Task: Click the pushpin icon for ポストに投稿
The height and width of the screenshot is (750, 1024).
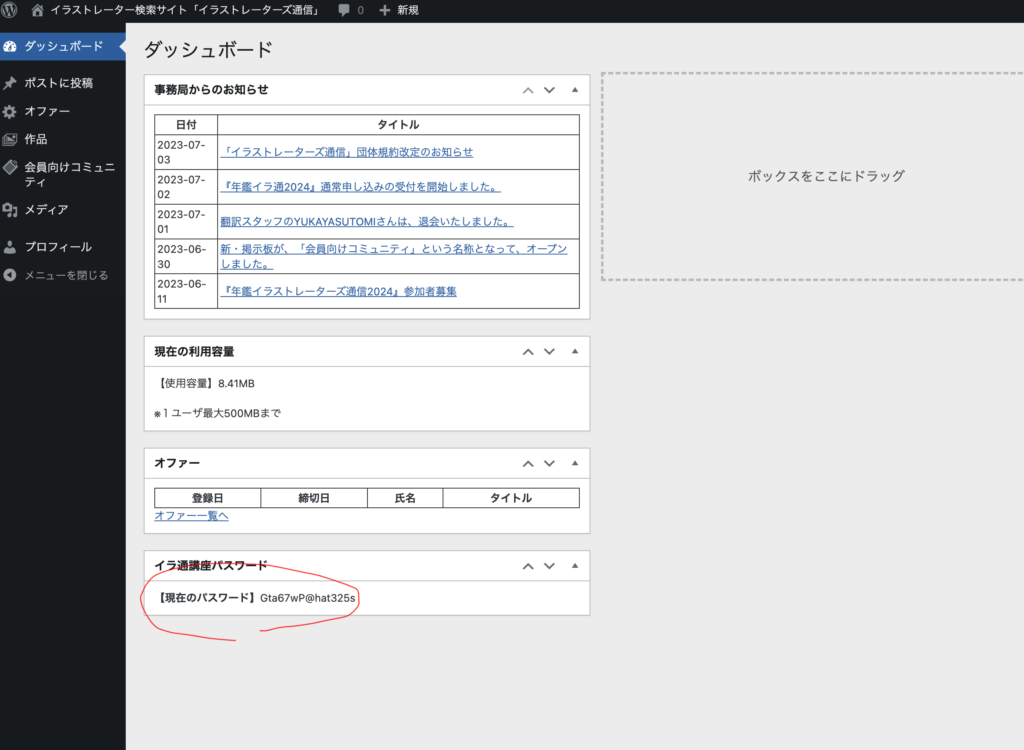Action: [x=10, y=83]
